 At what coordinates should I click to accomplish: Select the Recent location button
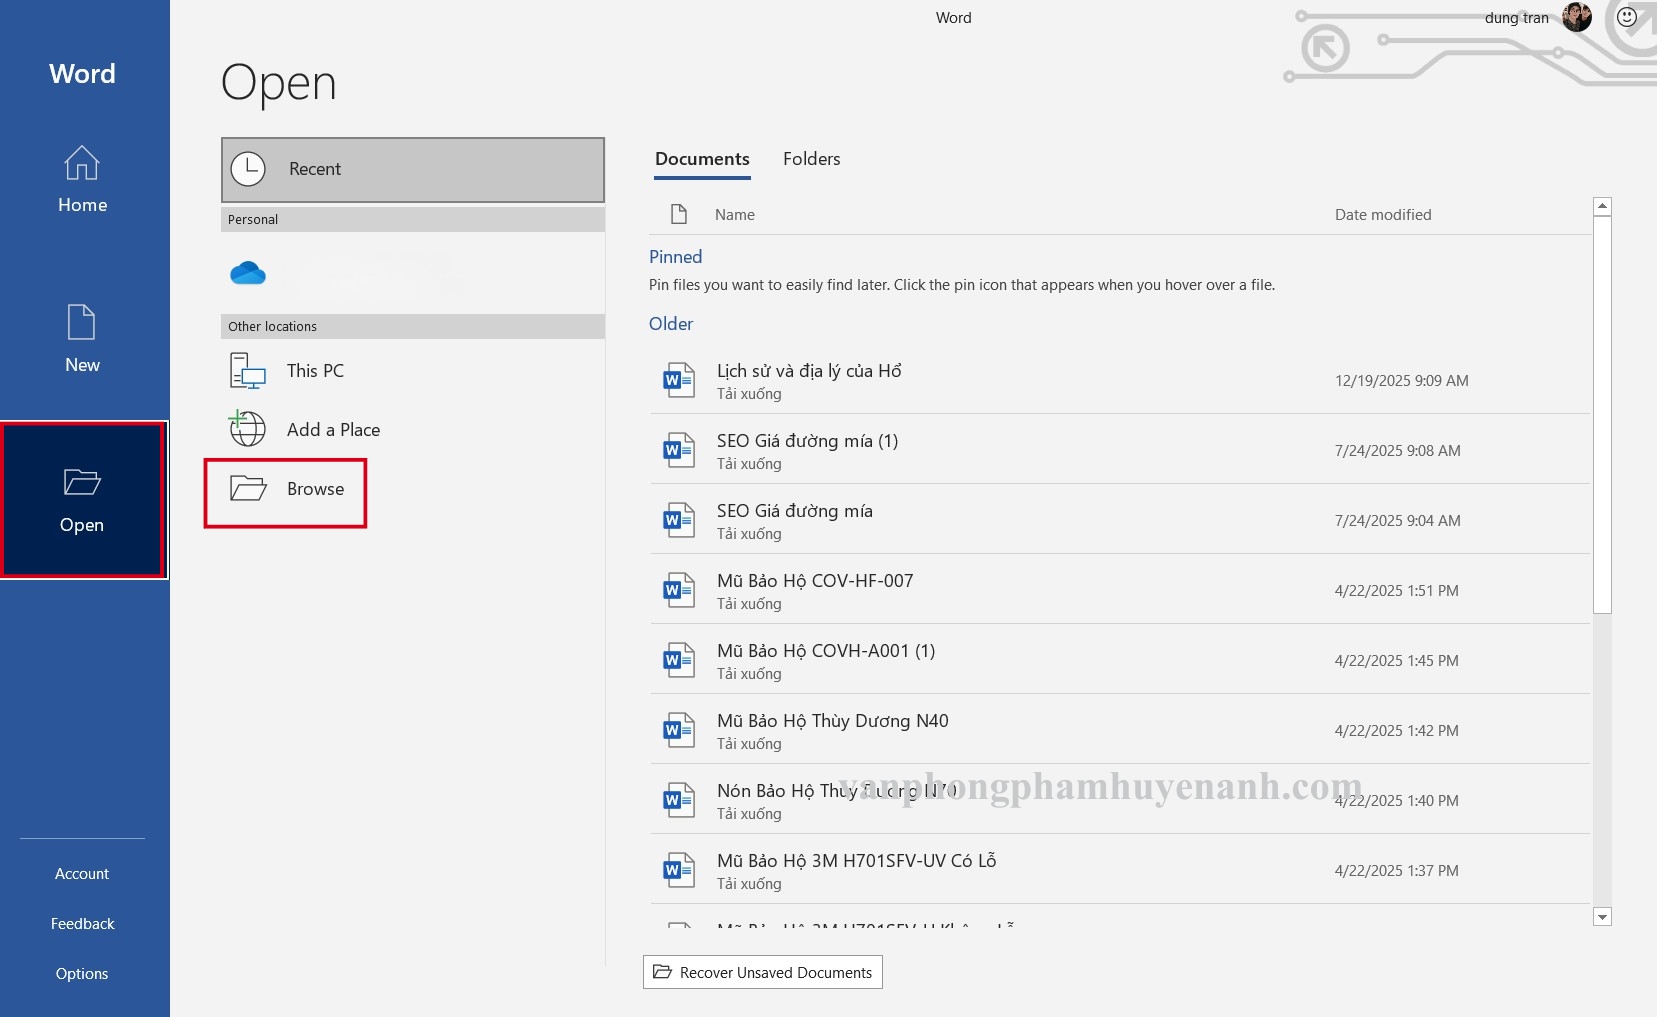413,170
